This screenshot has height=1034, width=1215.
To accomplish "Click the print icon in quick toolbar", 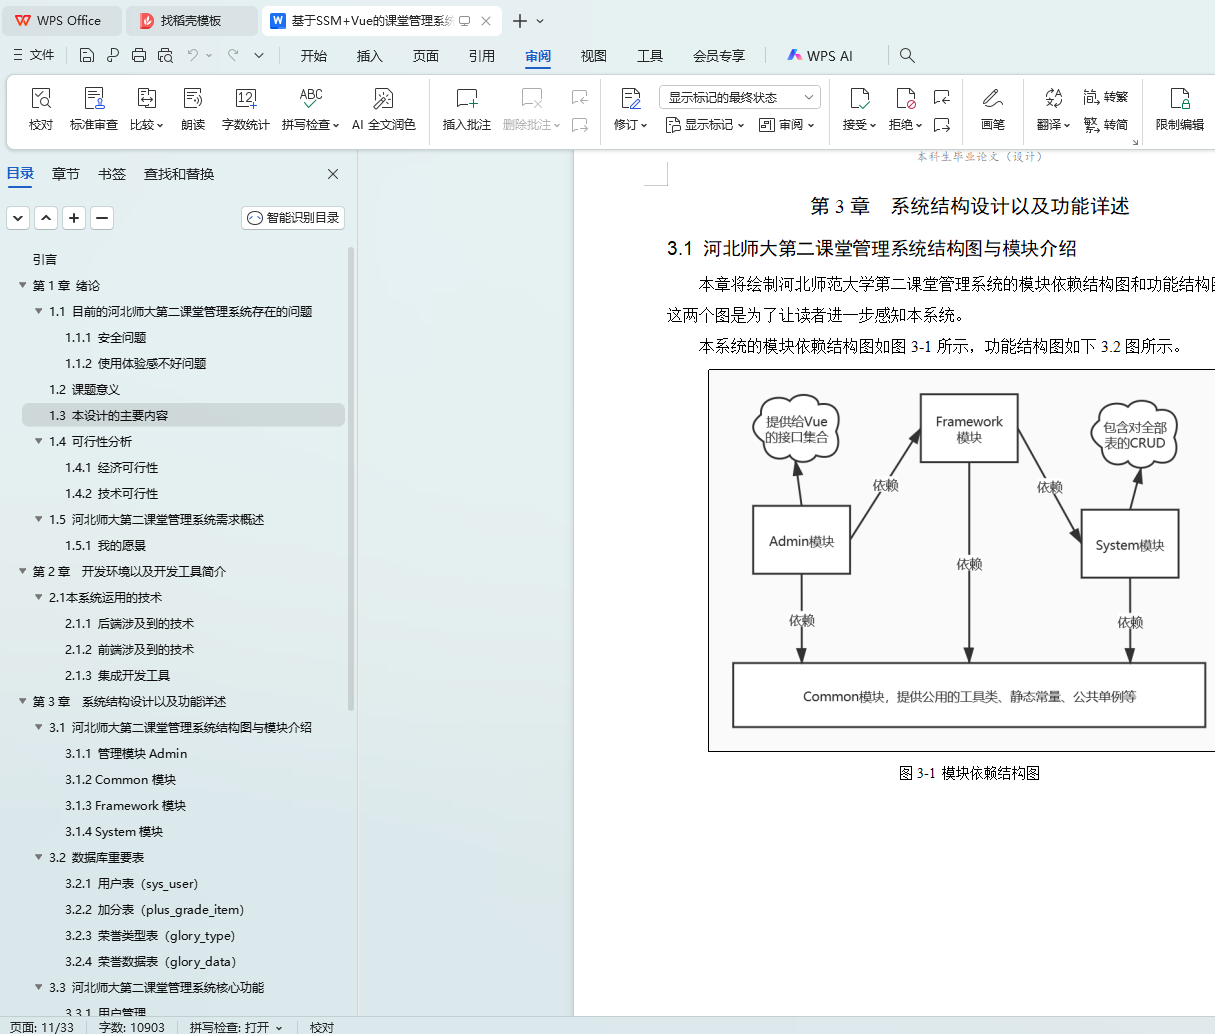I will tap(139, 55).
